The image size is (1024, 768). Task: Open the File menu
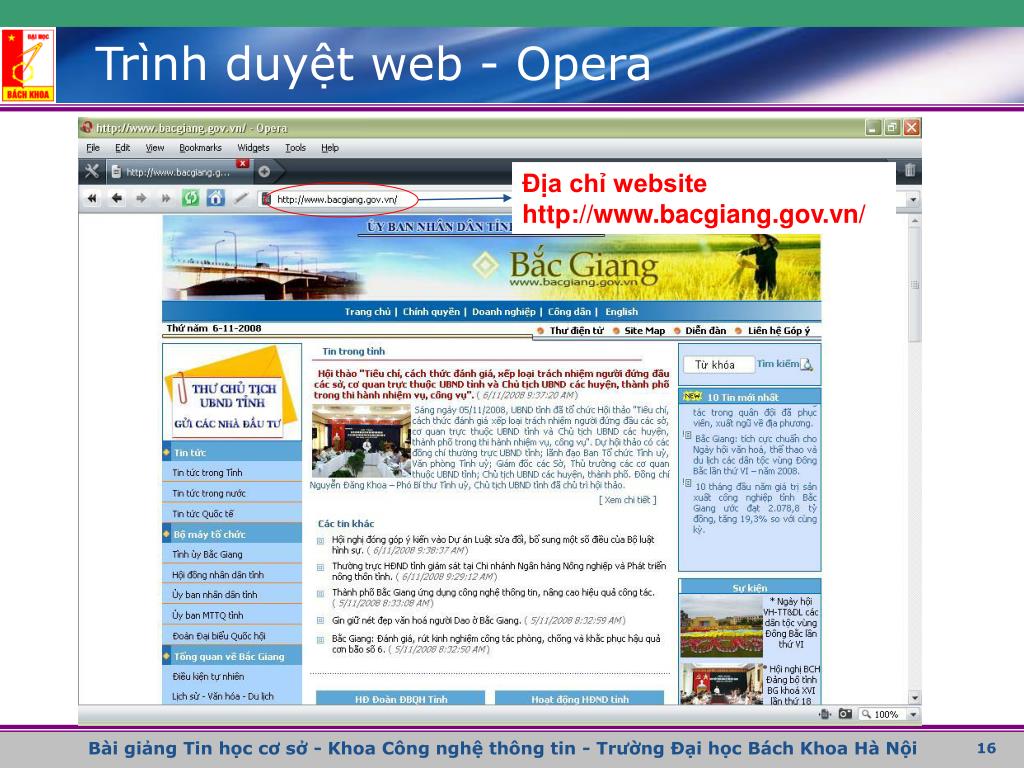pos(93,148)
